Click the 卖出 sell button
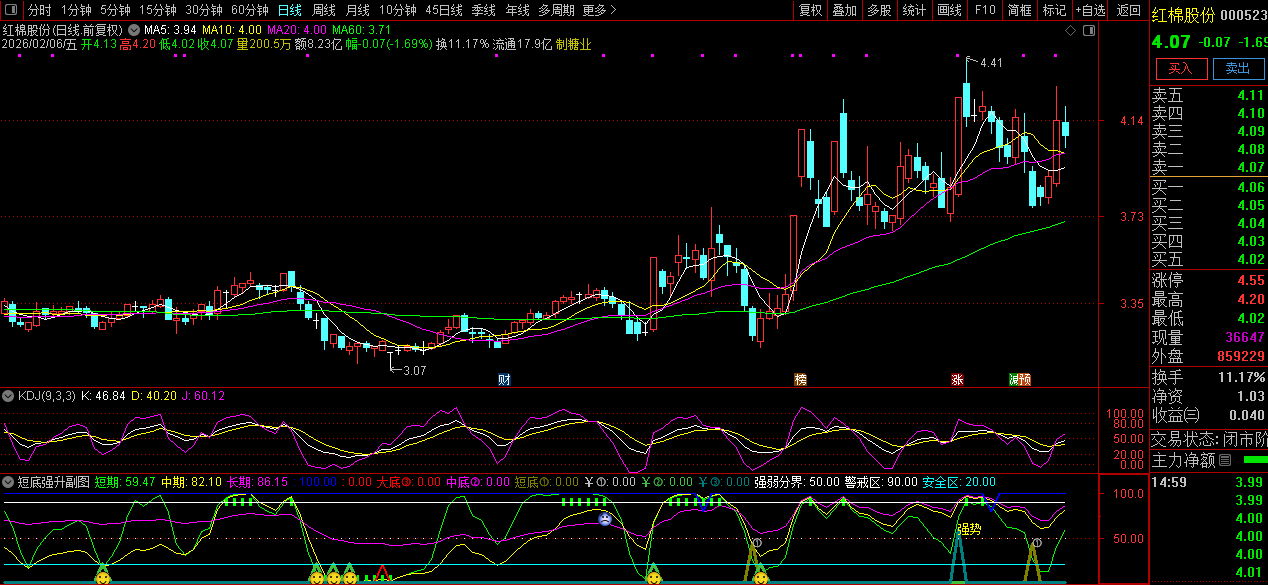Screen dimensions: 1268x585 point(1238,68)
